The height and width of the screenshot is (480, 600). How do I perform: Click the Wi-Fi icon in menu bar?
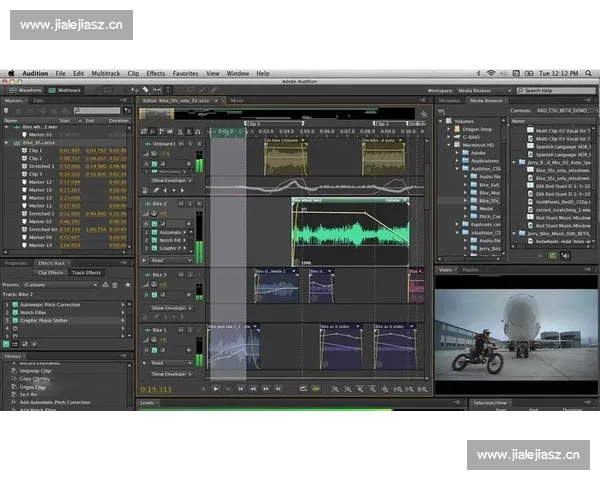(x=490, y=73)
